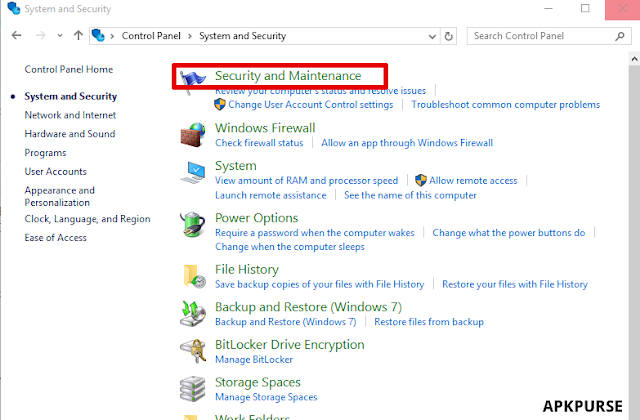
Task: Open recent locations dropdown arrow
Action: (60, 36)
